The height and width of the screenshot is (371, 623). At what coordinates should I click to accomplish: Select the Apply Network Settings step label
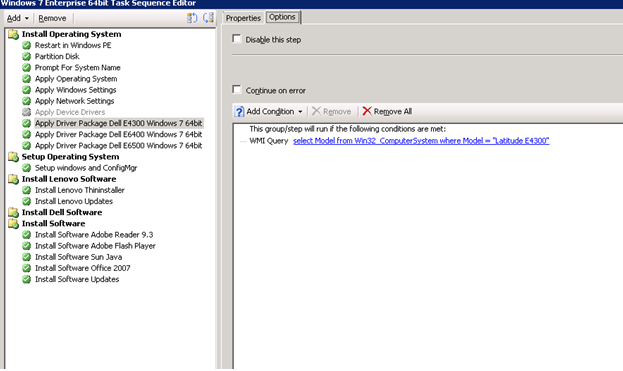tap(74, 101)
